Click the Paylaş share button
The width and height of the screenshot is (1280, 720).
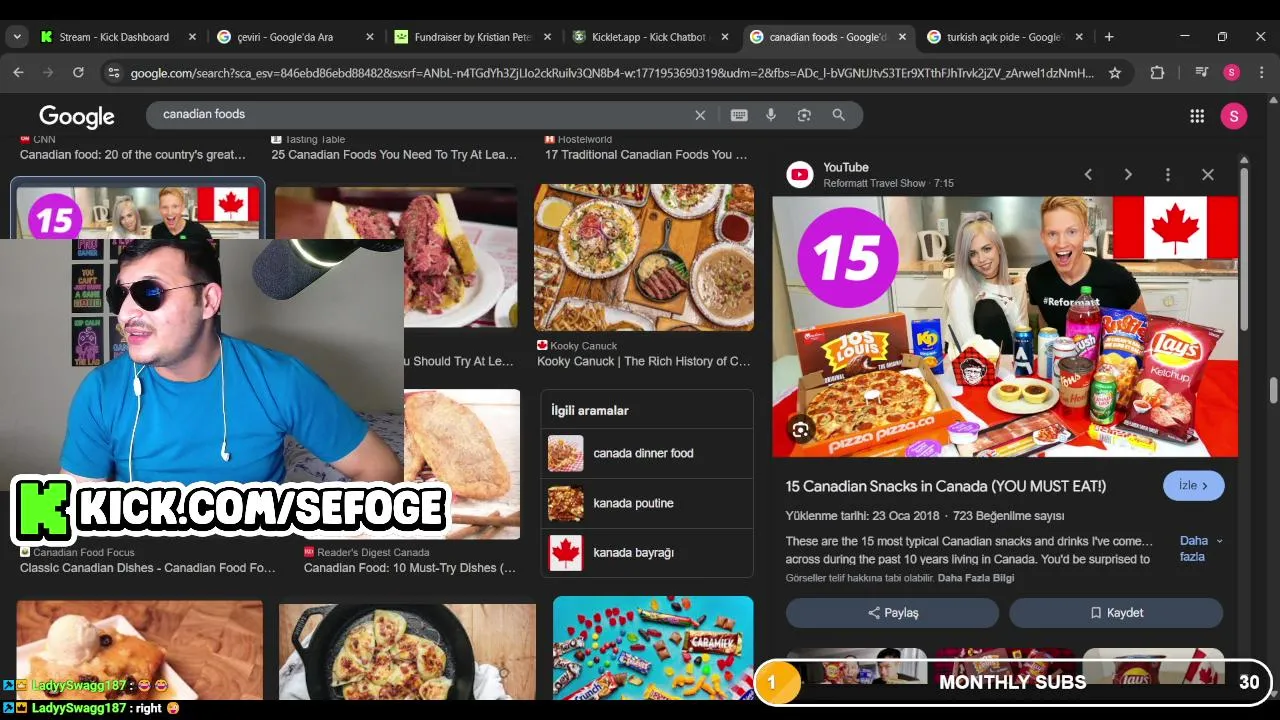coord(892,613)
